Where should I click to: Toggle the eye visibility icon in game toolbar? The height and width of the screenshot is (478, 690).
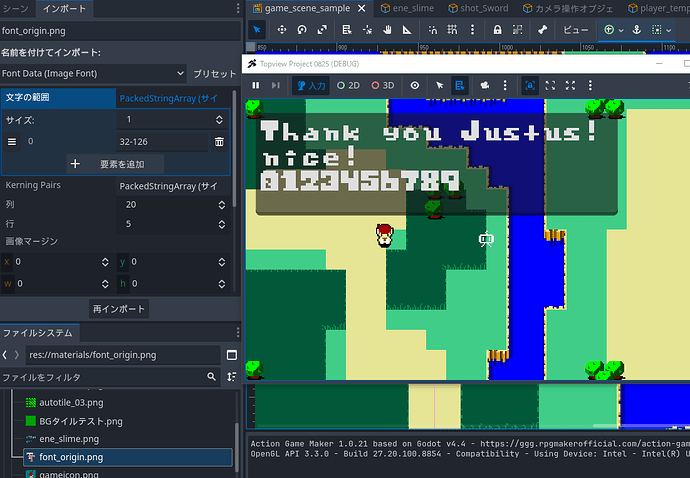pyautogui.click(x=415, y=85)
